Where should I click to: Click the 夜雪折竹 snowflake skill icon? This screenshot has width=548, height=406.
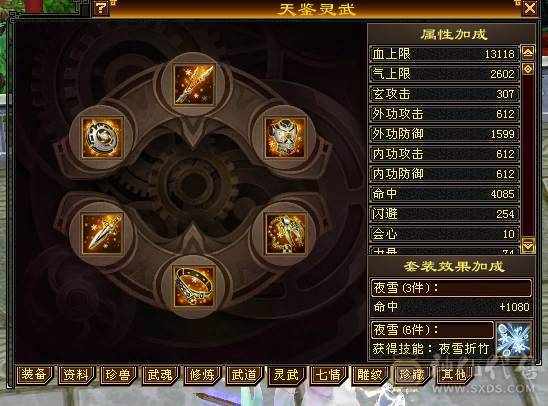pyautogui.click(x=513, y=340)
